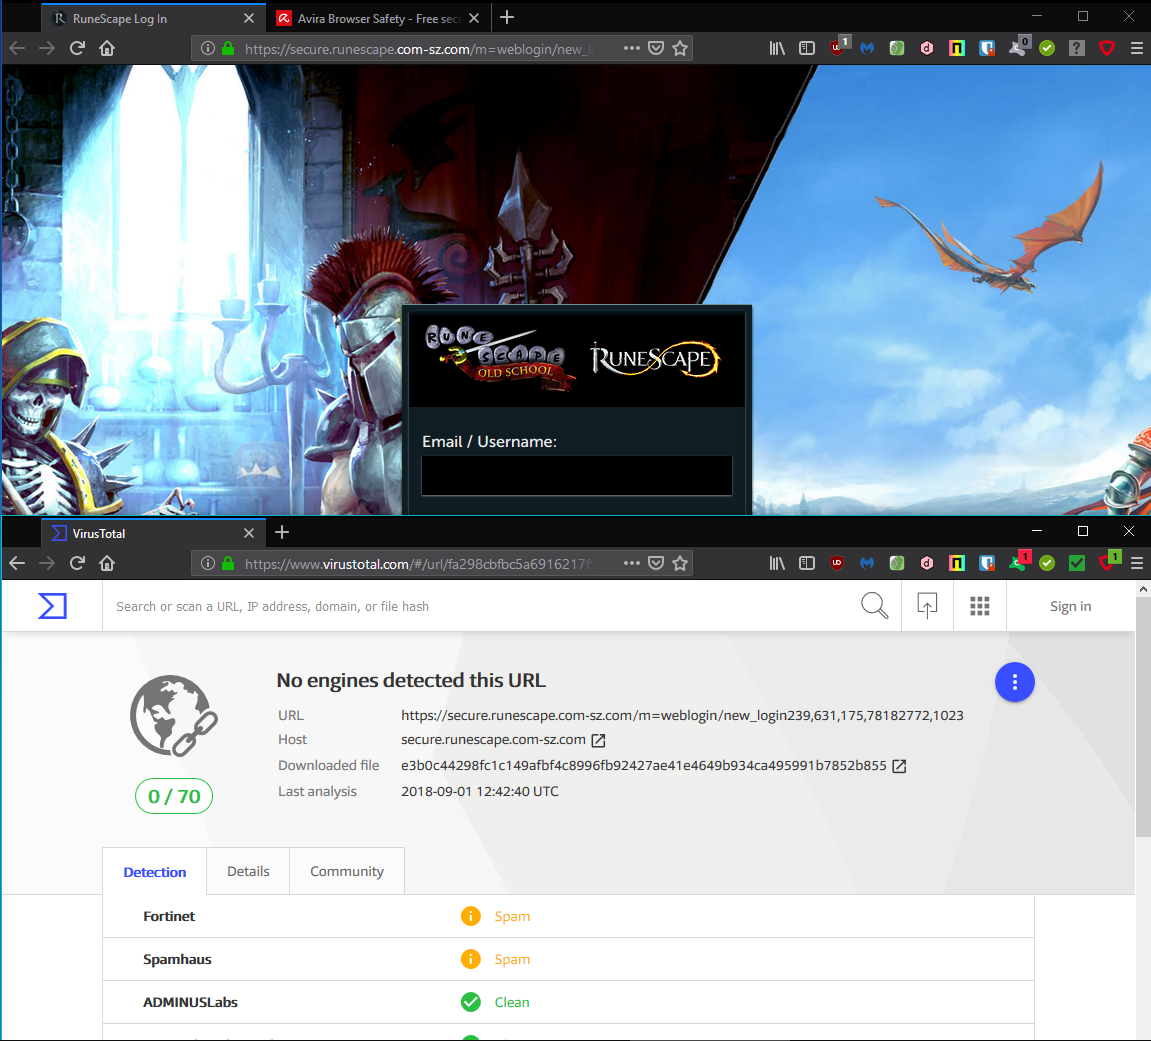The height and width of the screenshot is (1041, 1151).
Task: Open the Avira shield with badge 1 in VirusTotal window
Action: point(1110,562)
